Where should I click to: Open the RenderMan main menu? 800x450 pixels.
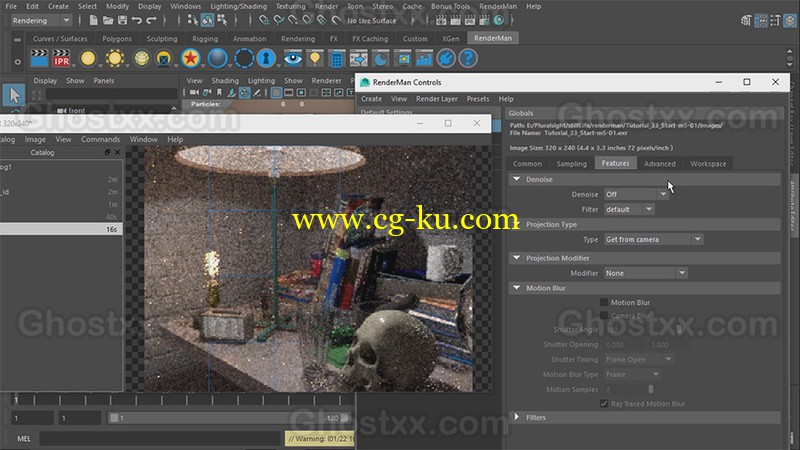(498, 6)
